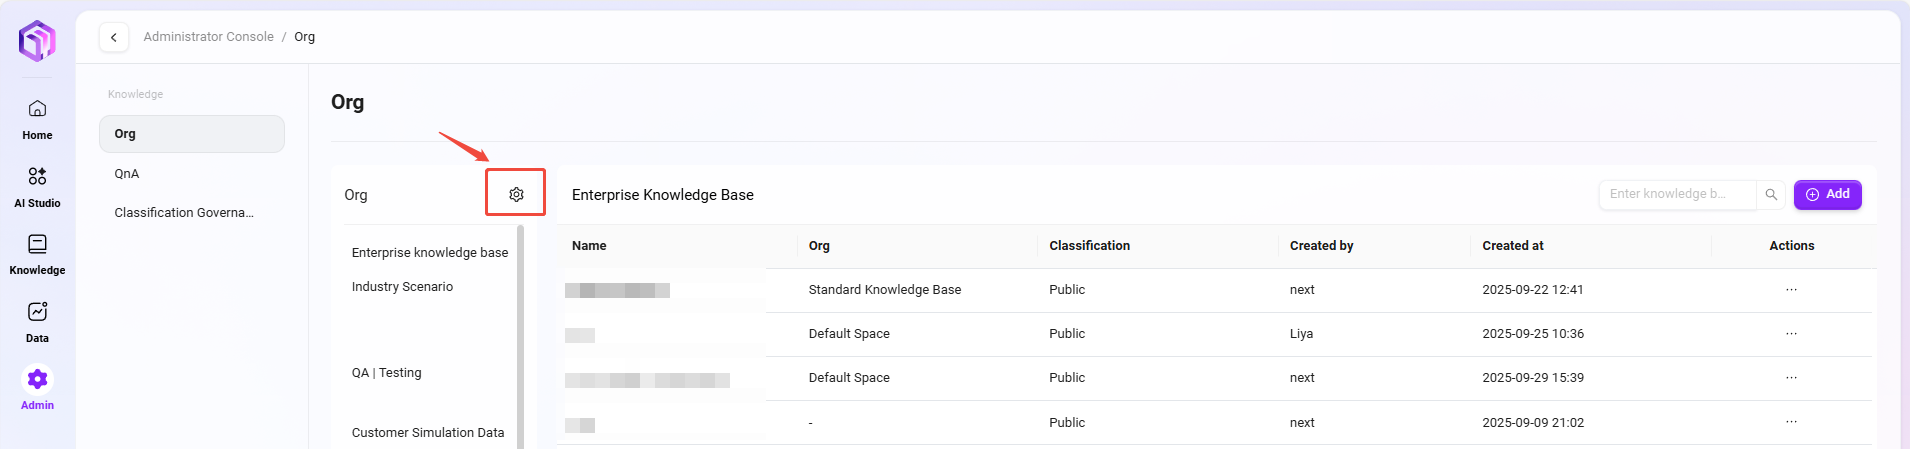Focus the Enter knowledge base search field
The image size is (1910, 449).
(x=1676, y=194)
